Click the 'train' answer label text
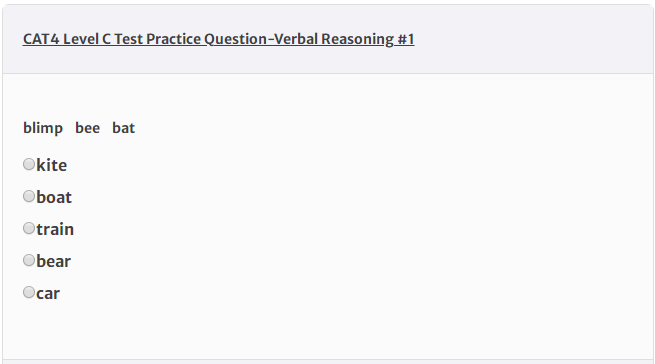Viewport: 655px width, 364px height. point(55,229)
